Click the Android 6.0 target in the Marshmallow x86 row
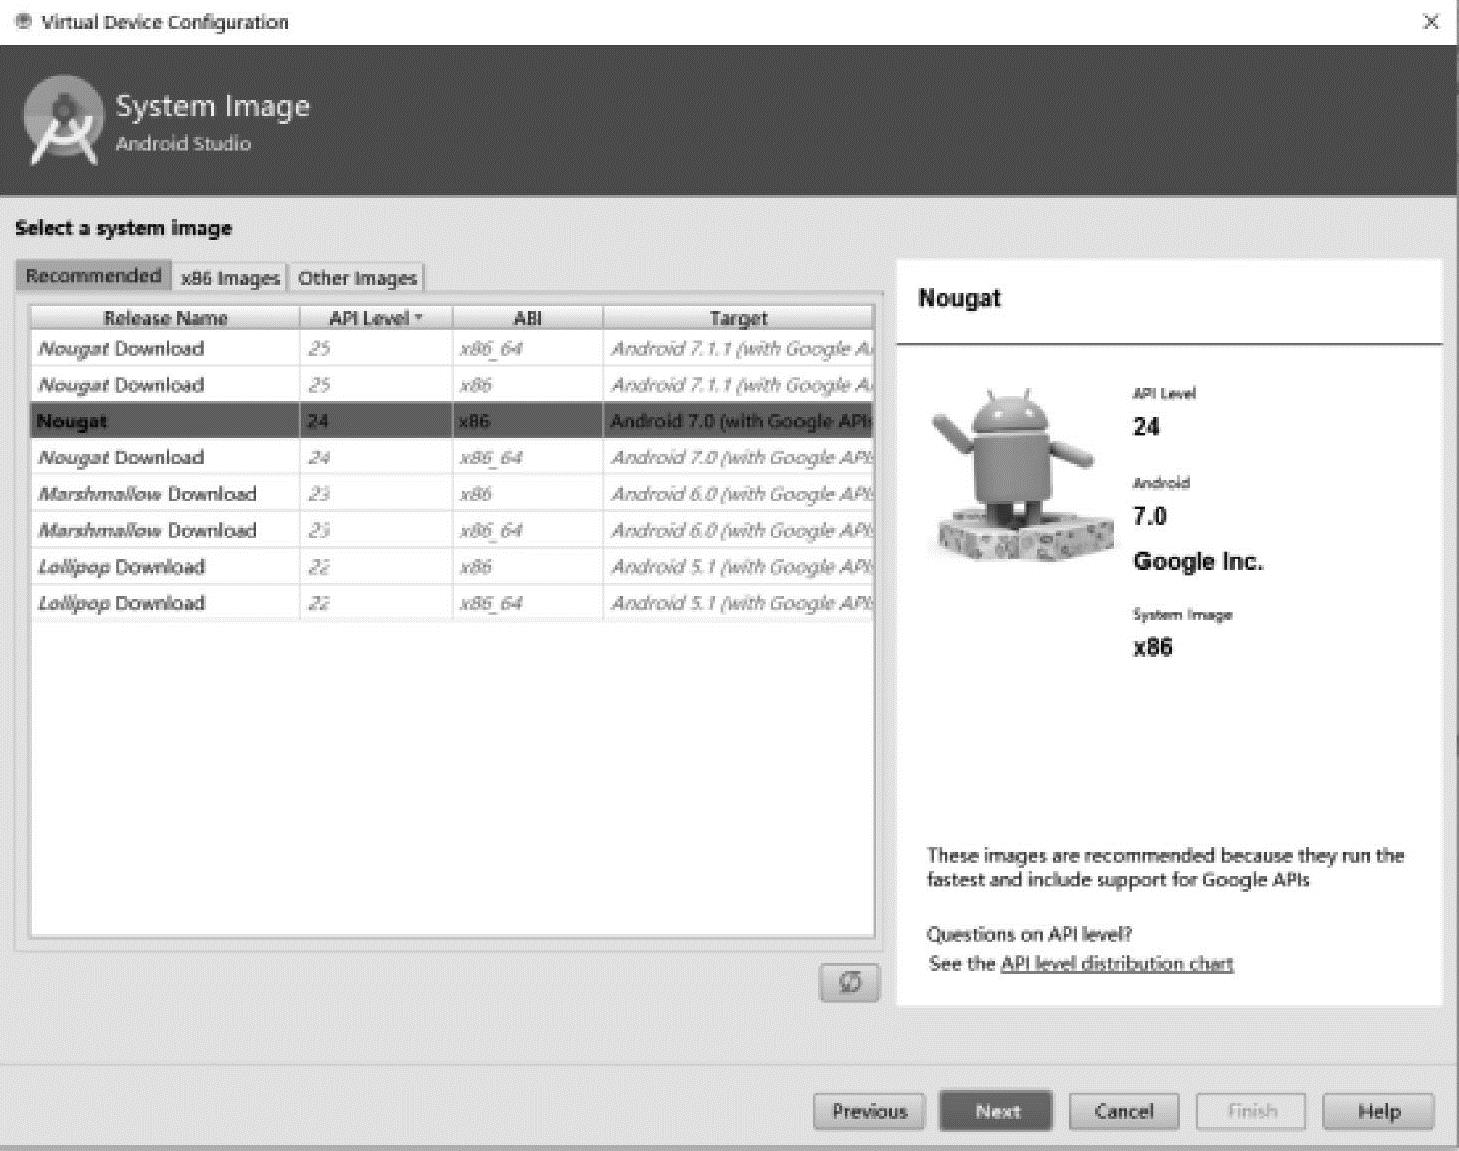The width and height of the screenshot is (1459, 1151). coord(741,494)
